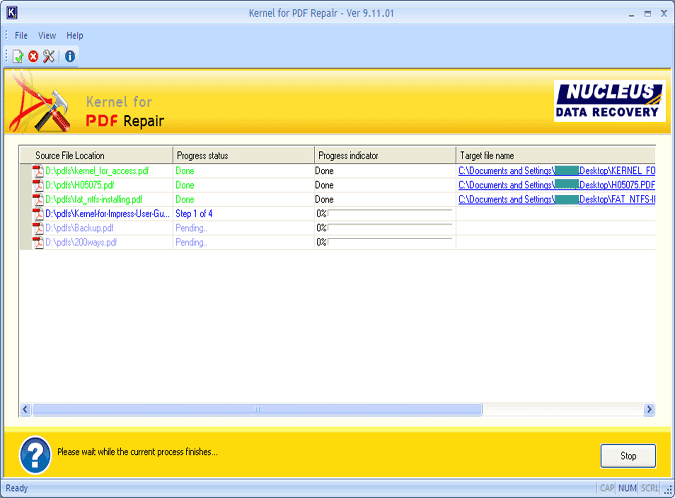Viewport: 675px width, 498px height.
Task: Open target link for H05075.PDF file
Action: click(557, 185)
